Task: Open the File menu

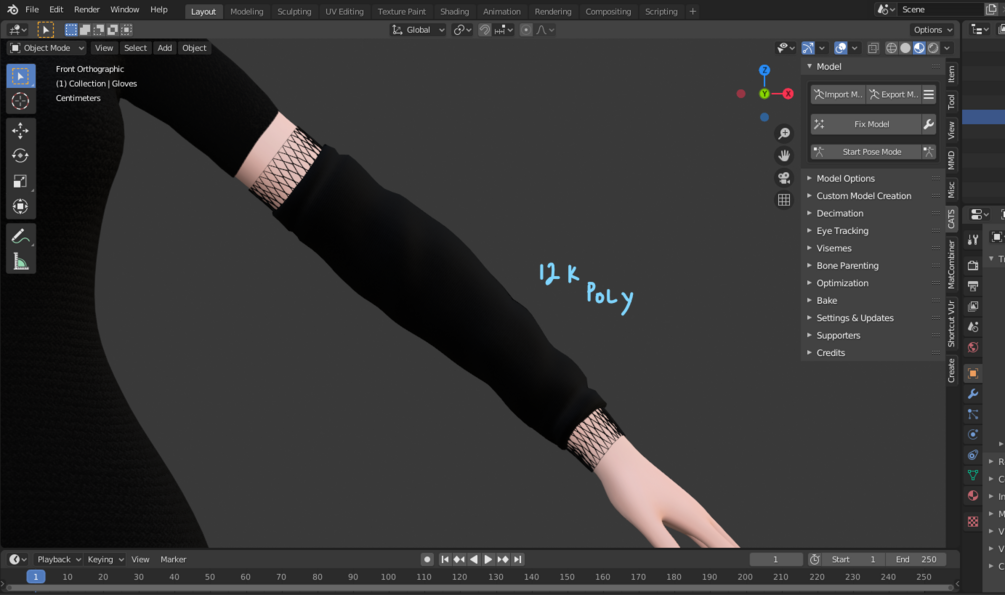Action: point(32,10)
